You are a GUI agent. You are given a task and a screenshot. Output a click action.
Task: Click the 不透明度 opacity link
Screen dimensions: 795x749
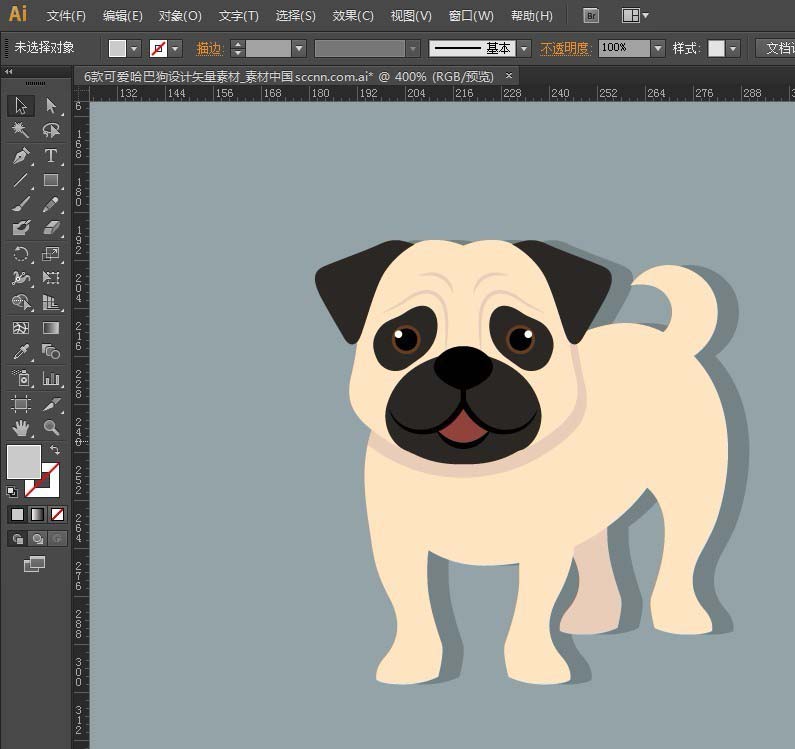click(x=565, y=48)
